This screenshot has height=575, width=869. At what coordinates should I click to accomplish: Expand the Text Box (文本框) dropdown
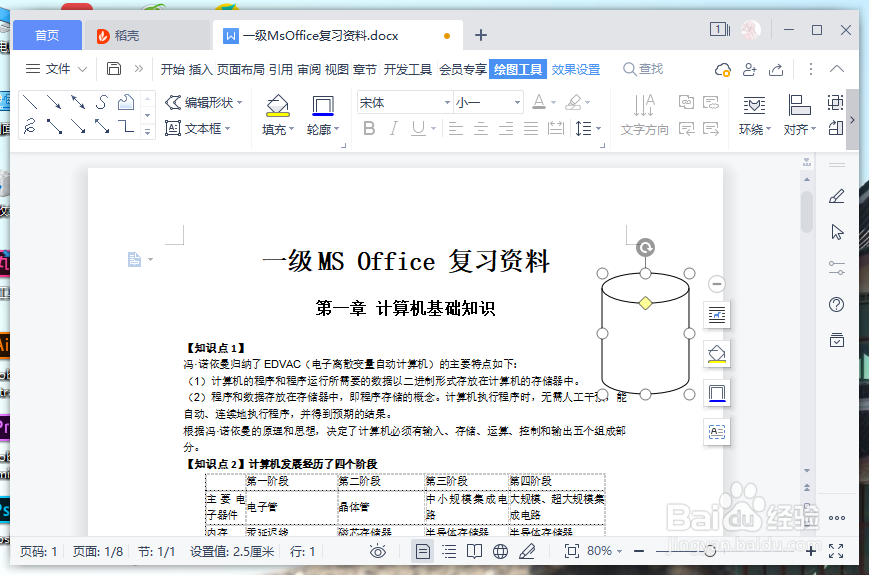[227, 129]
